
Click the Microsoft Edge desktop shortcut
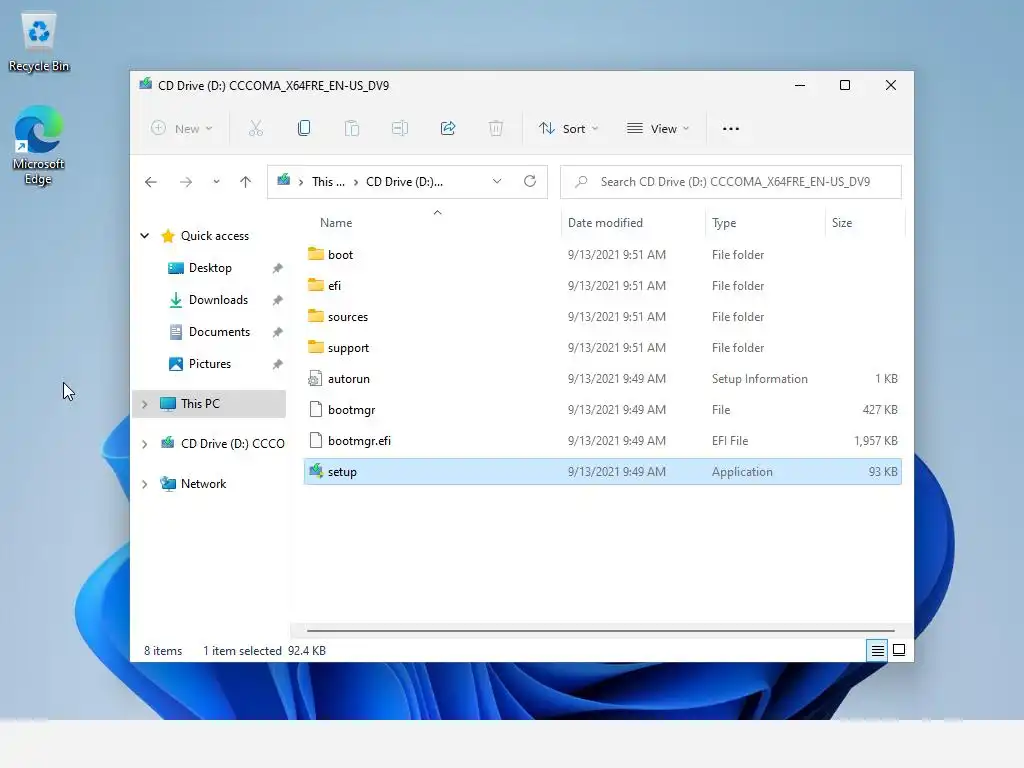[39, 145]
